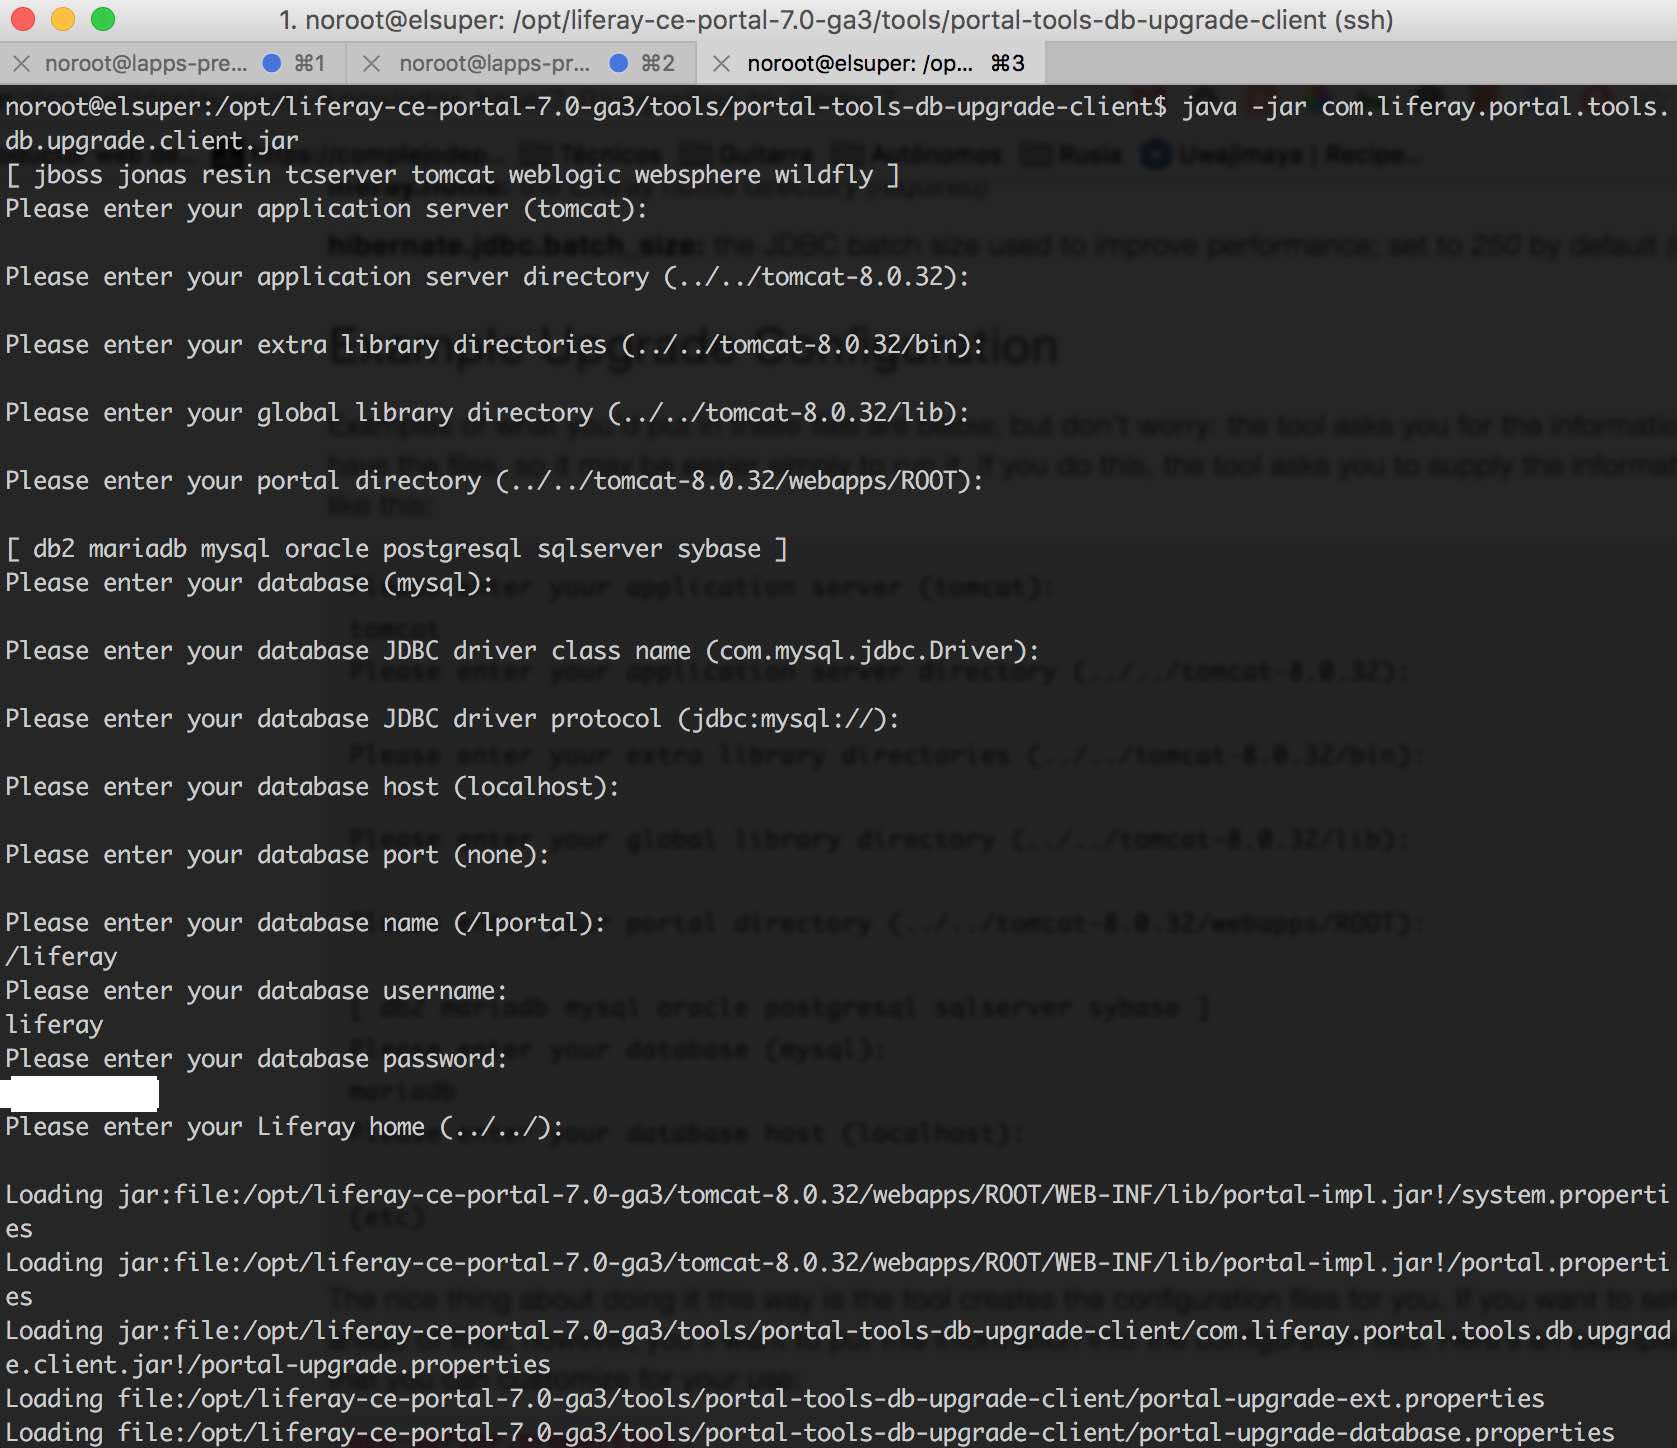Click the java -jar command line at top
1677x1448 pixels.
click(837, 124)
